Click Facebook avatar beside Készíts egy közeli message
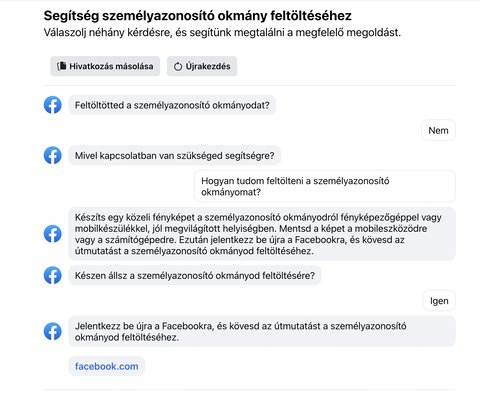Image resolution: width=480 pixels, height=403 pixels. tap(53, 234)
